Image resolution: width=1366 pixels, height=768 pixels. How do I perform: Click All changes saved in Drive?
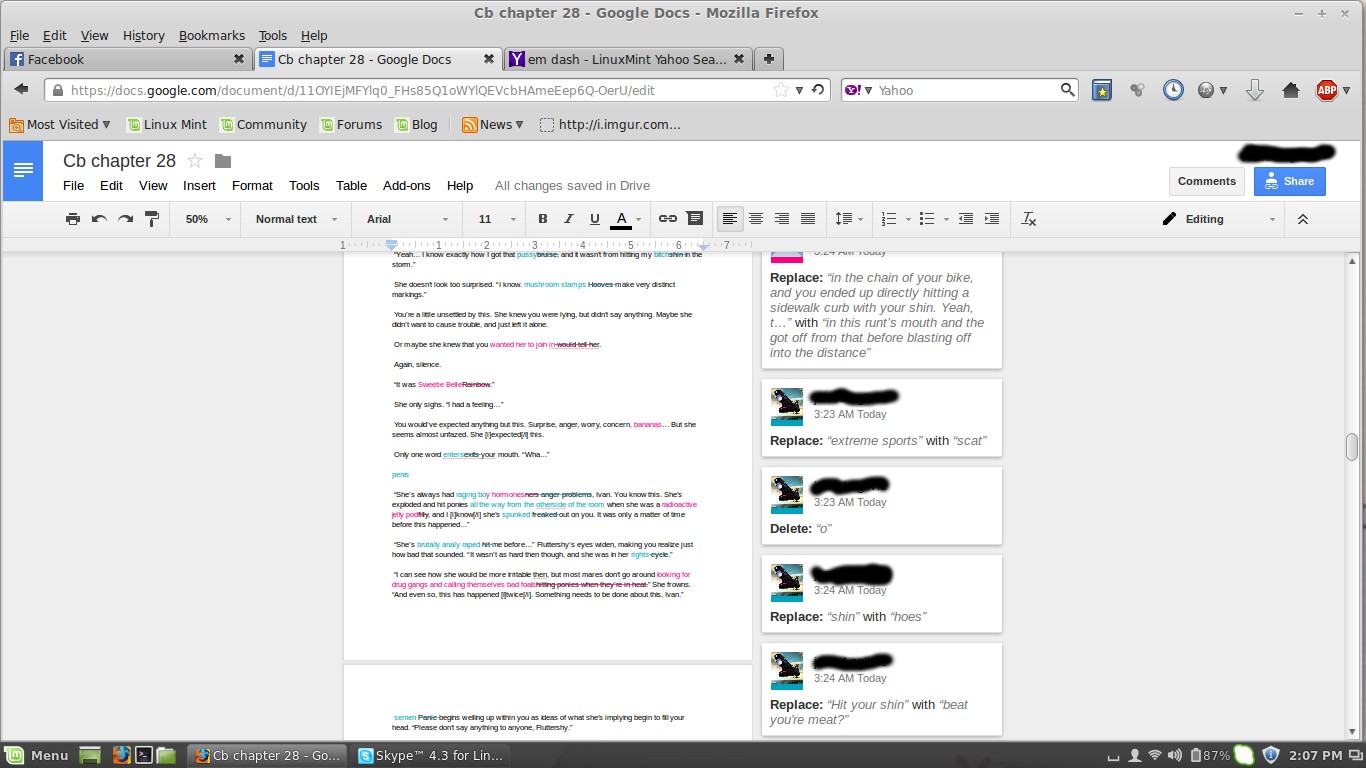572,185
